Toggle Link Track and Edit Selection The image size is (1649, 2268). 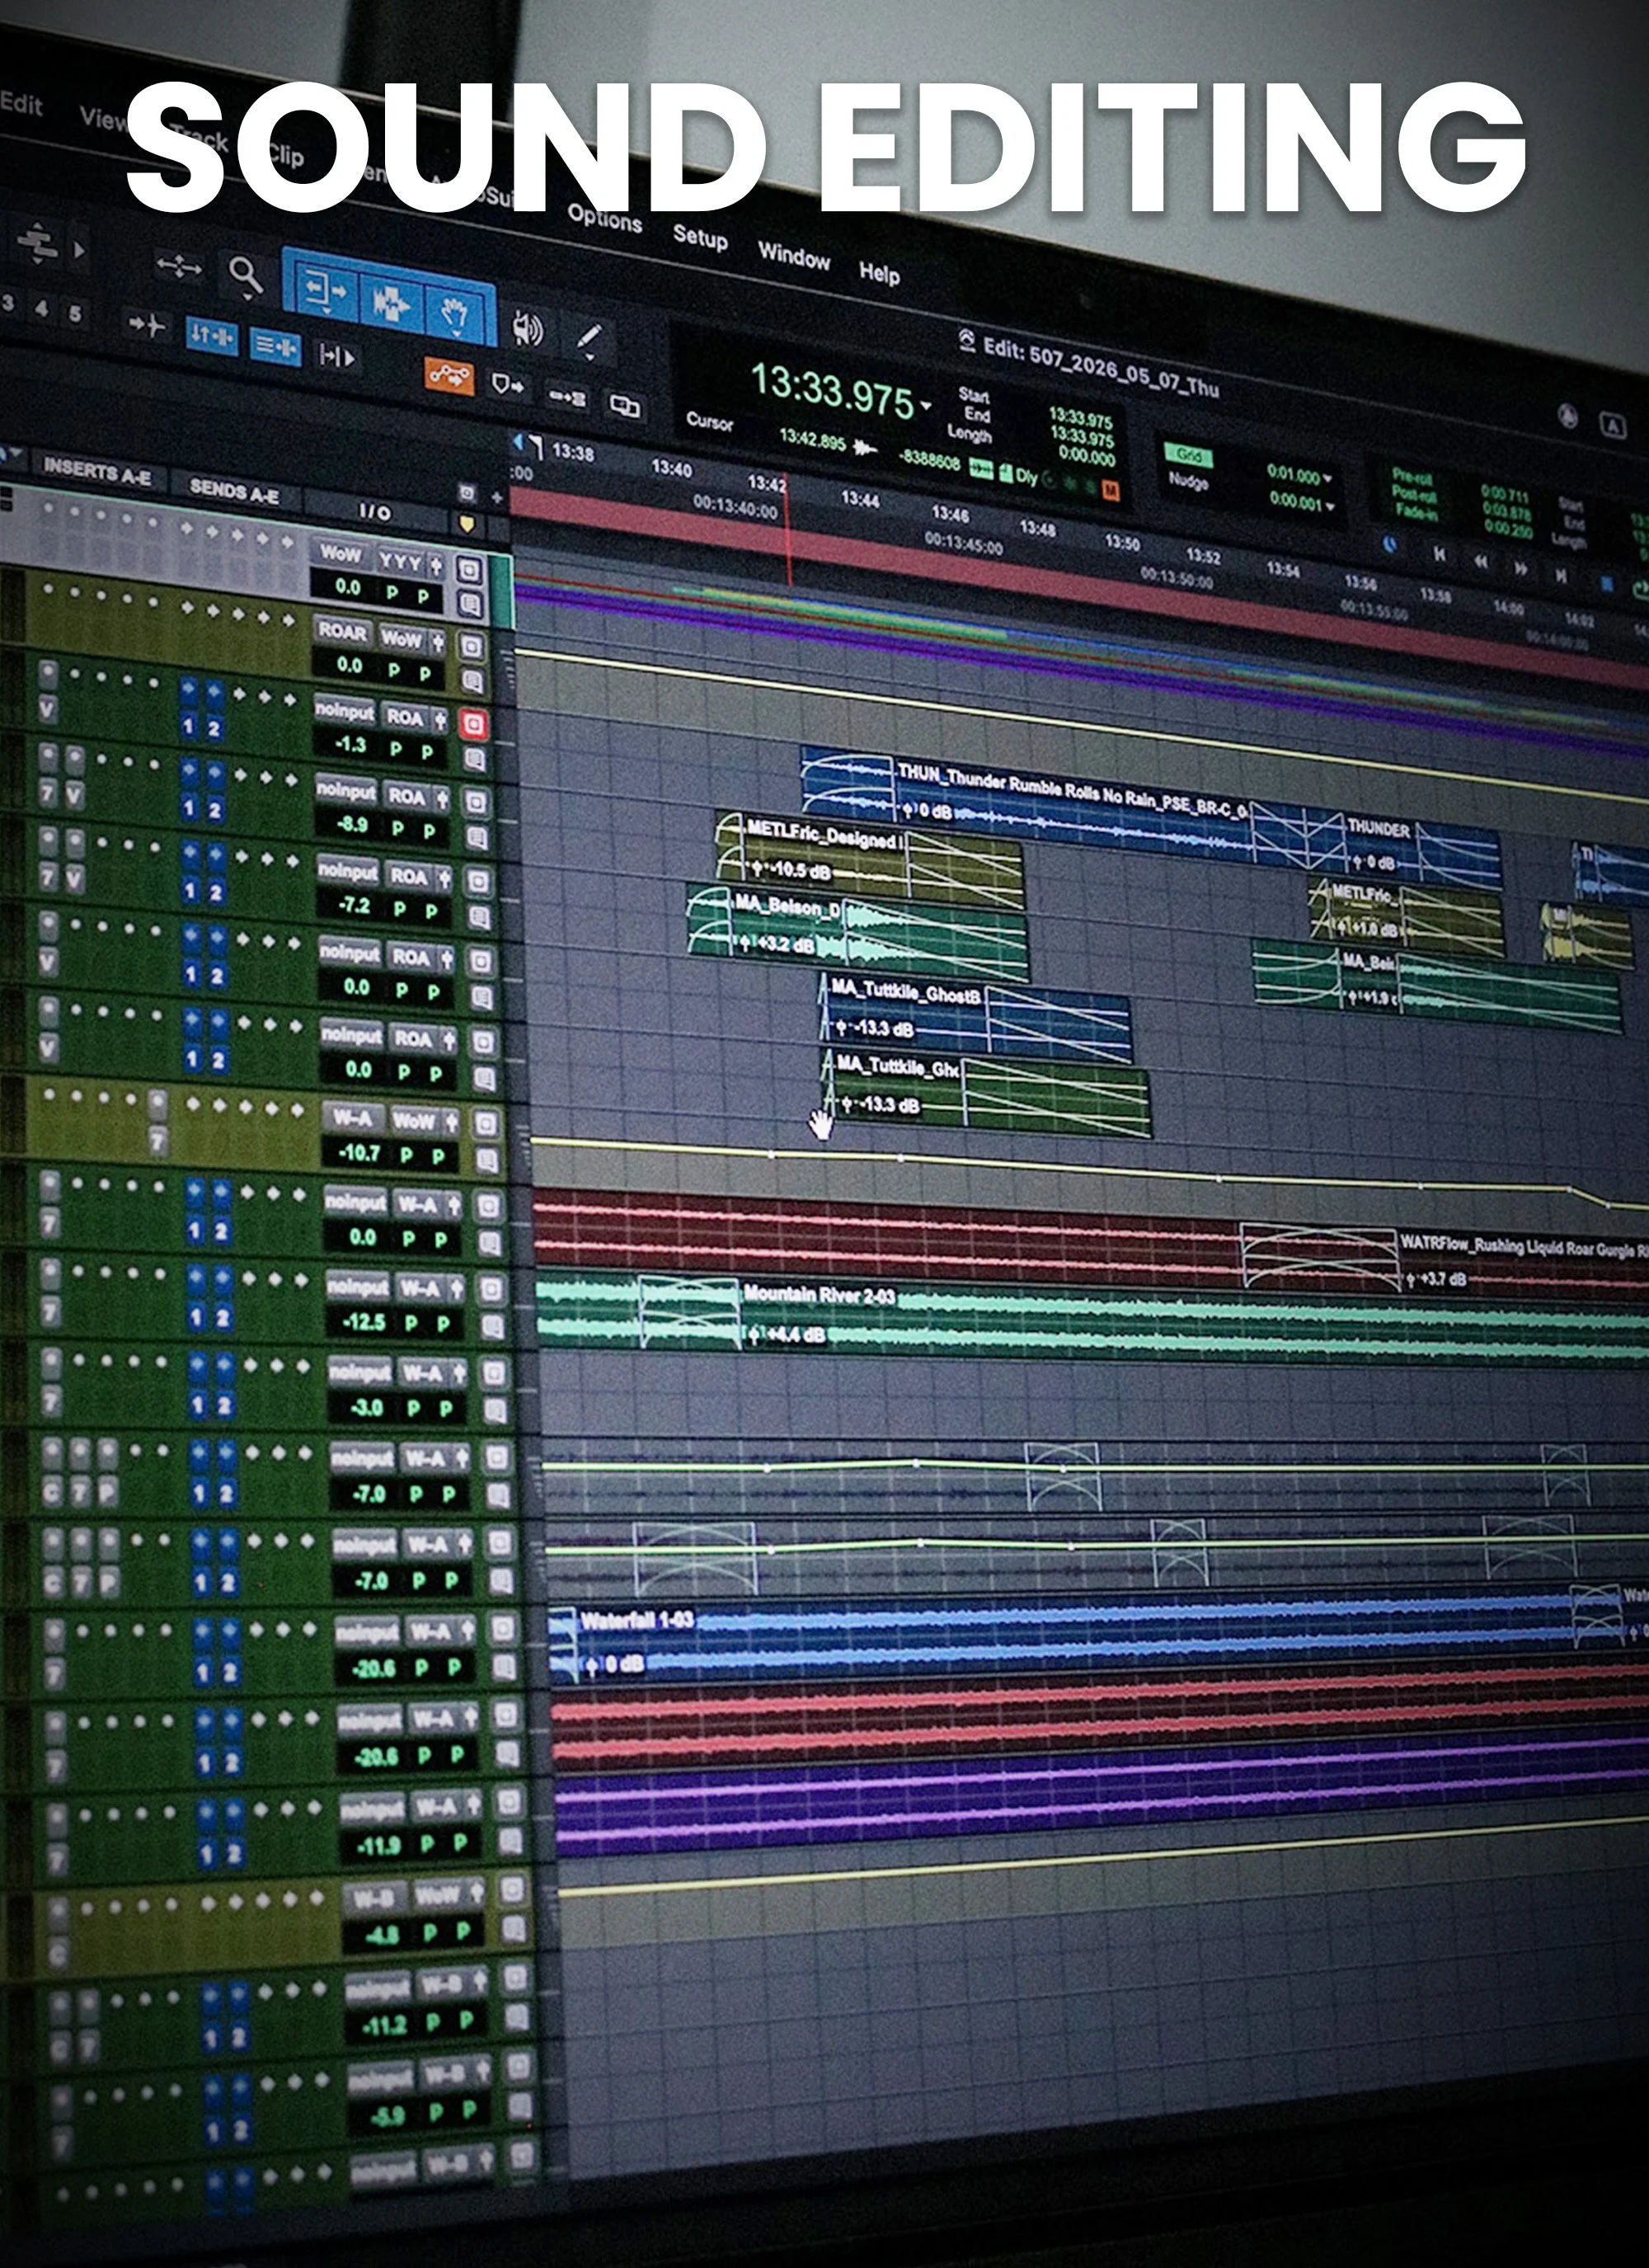[x=275, y=346]
